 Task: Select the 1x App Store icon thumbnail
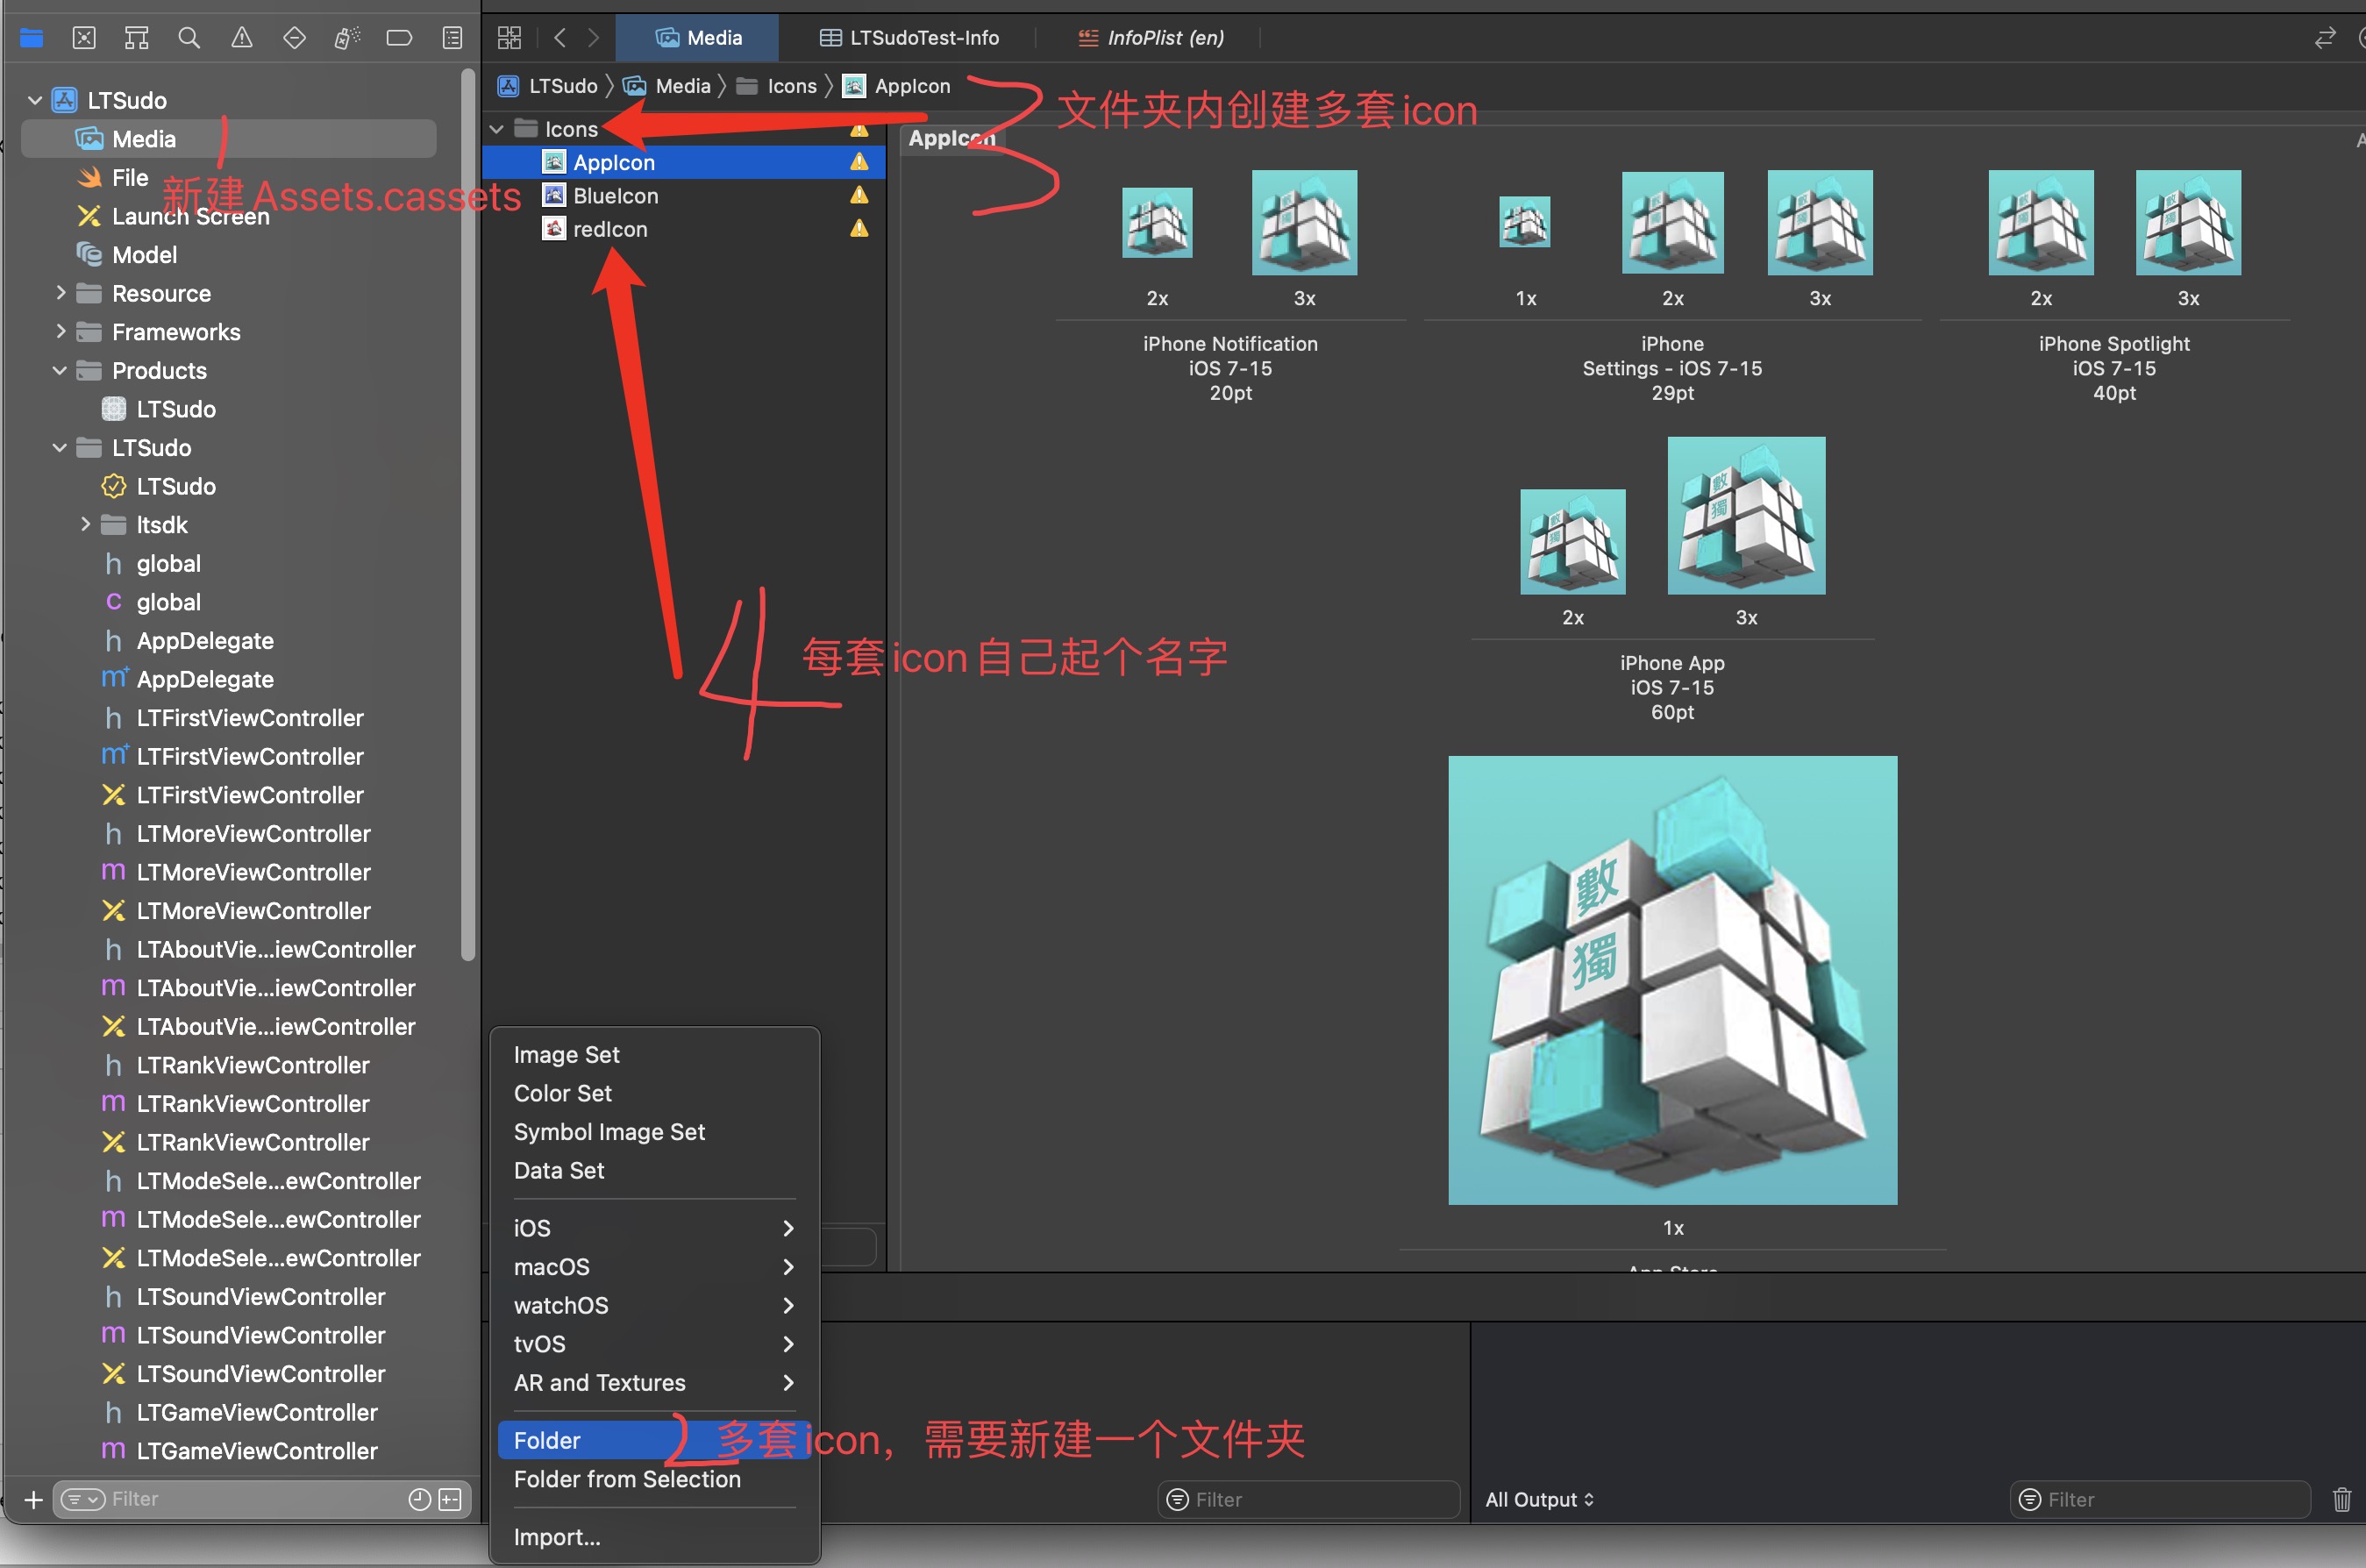coord(1672,980)
